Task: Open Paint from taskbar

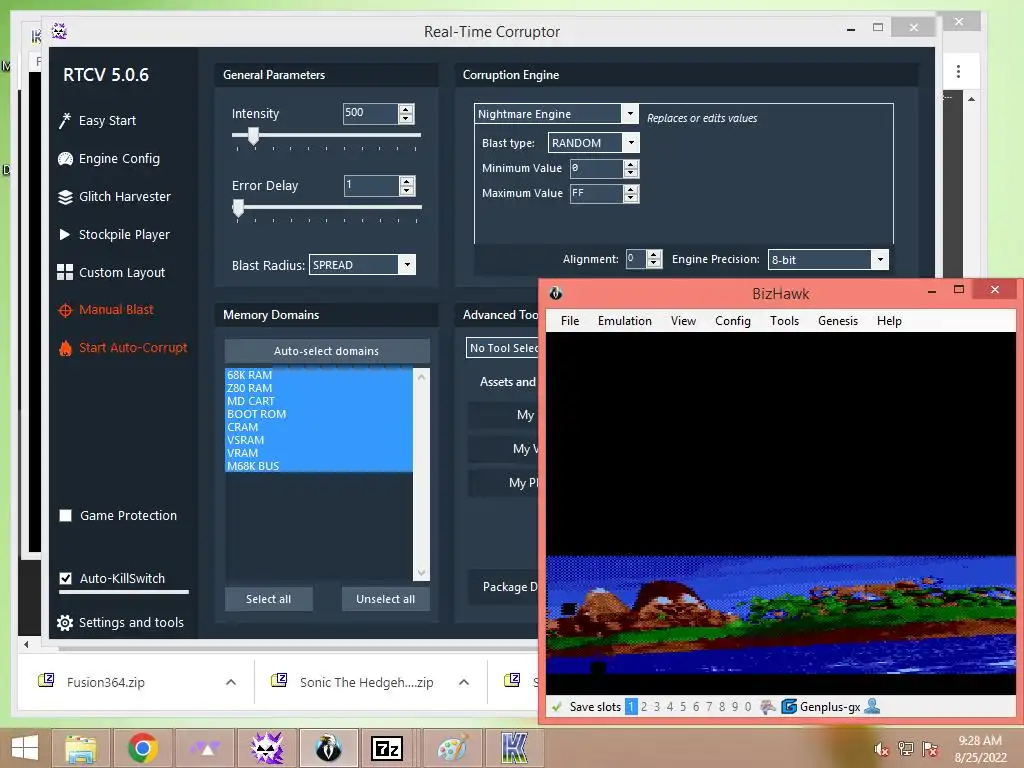Action: click(453, 748)
